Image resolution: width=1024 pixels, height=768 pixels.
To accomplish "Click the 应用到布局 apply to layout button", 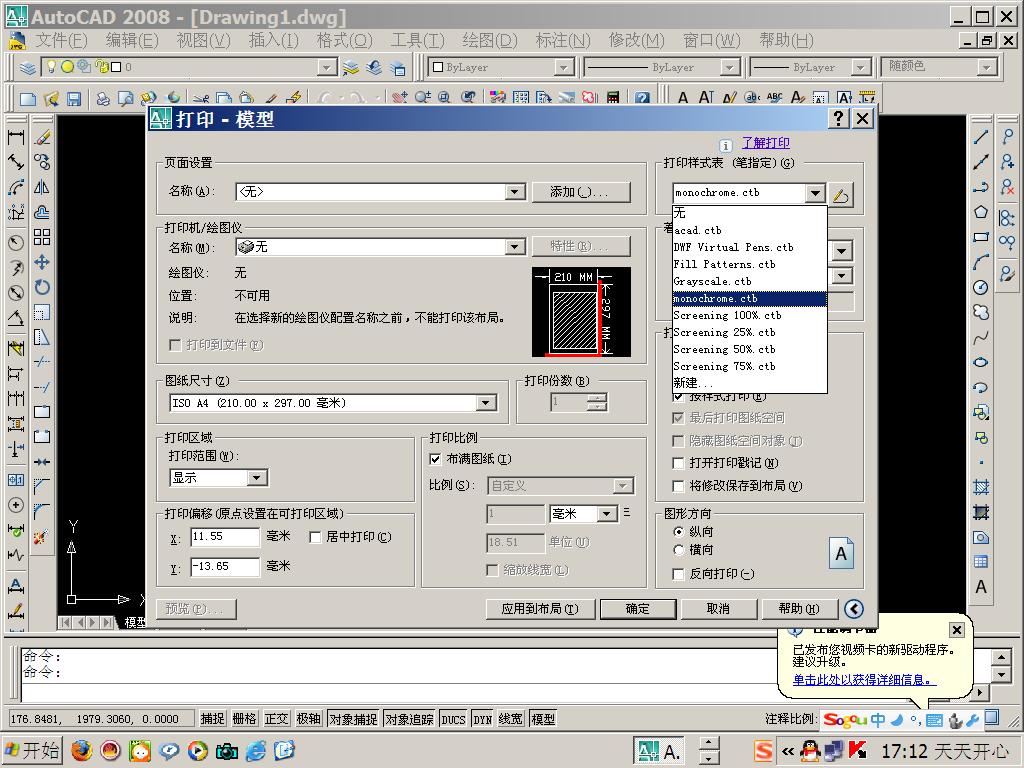I will click(540, 609).
